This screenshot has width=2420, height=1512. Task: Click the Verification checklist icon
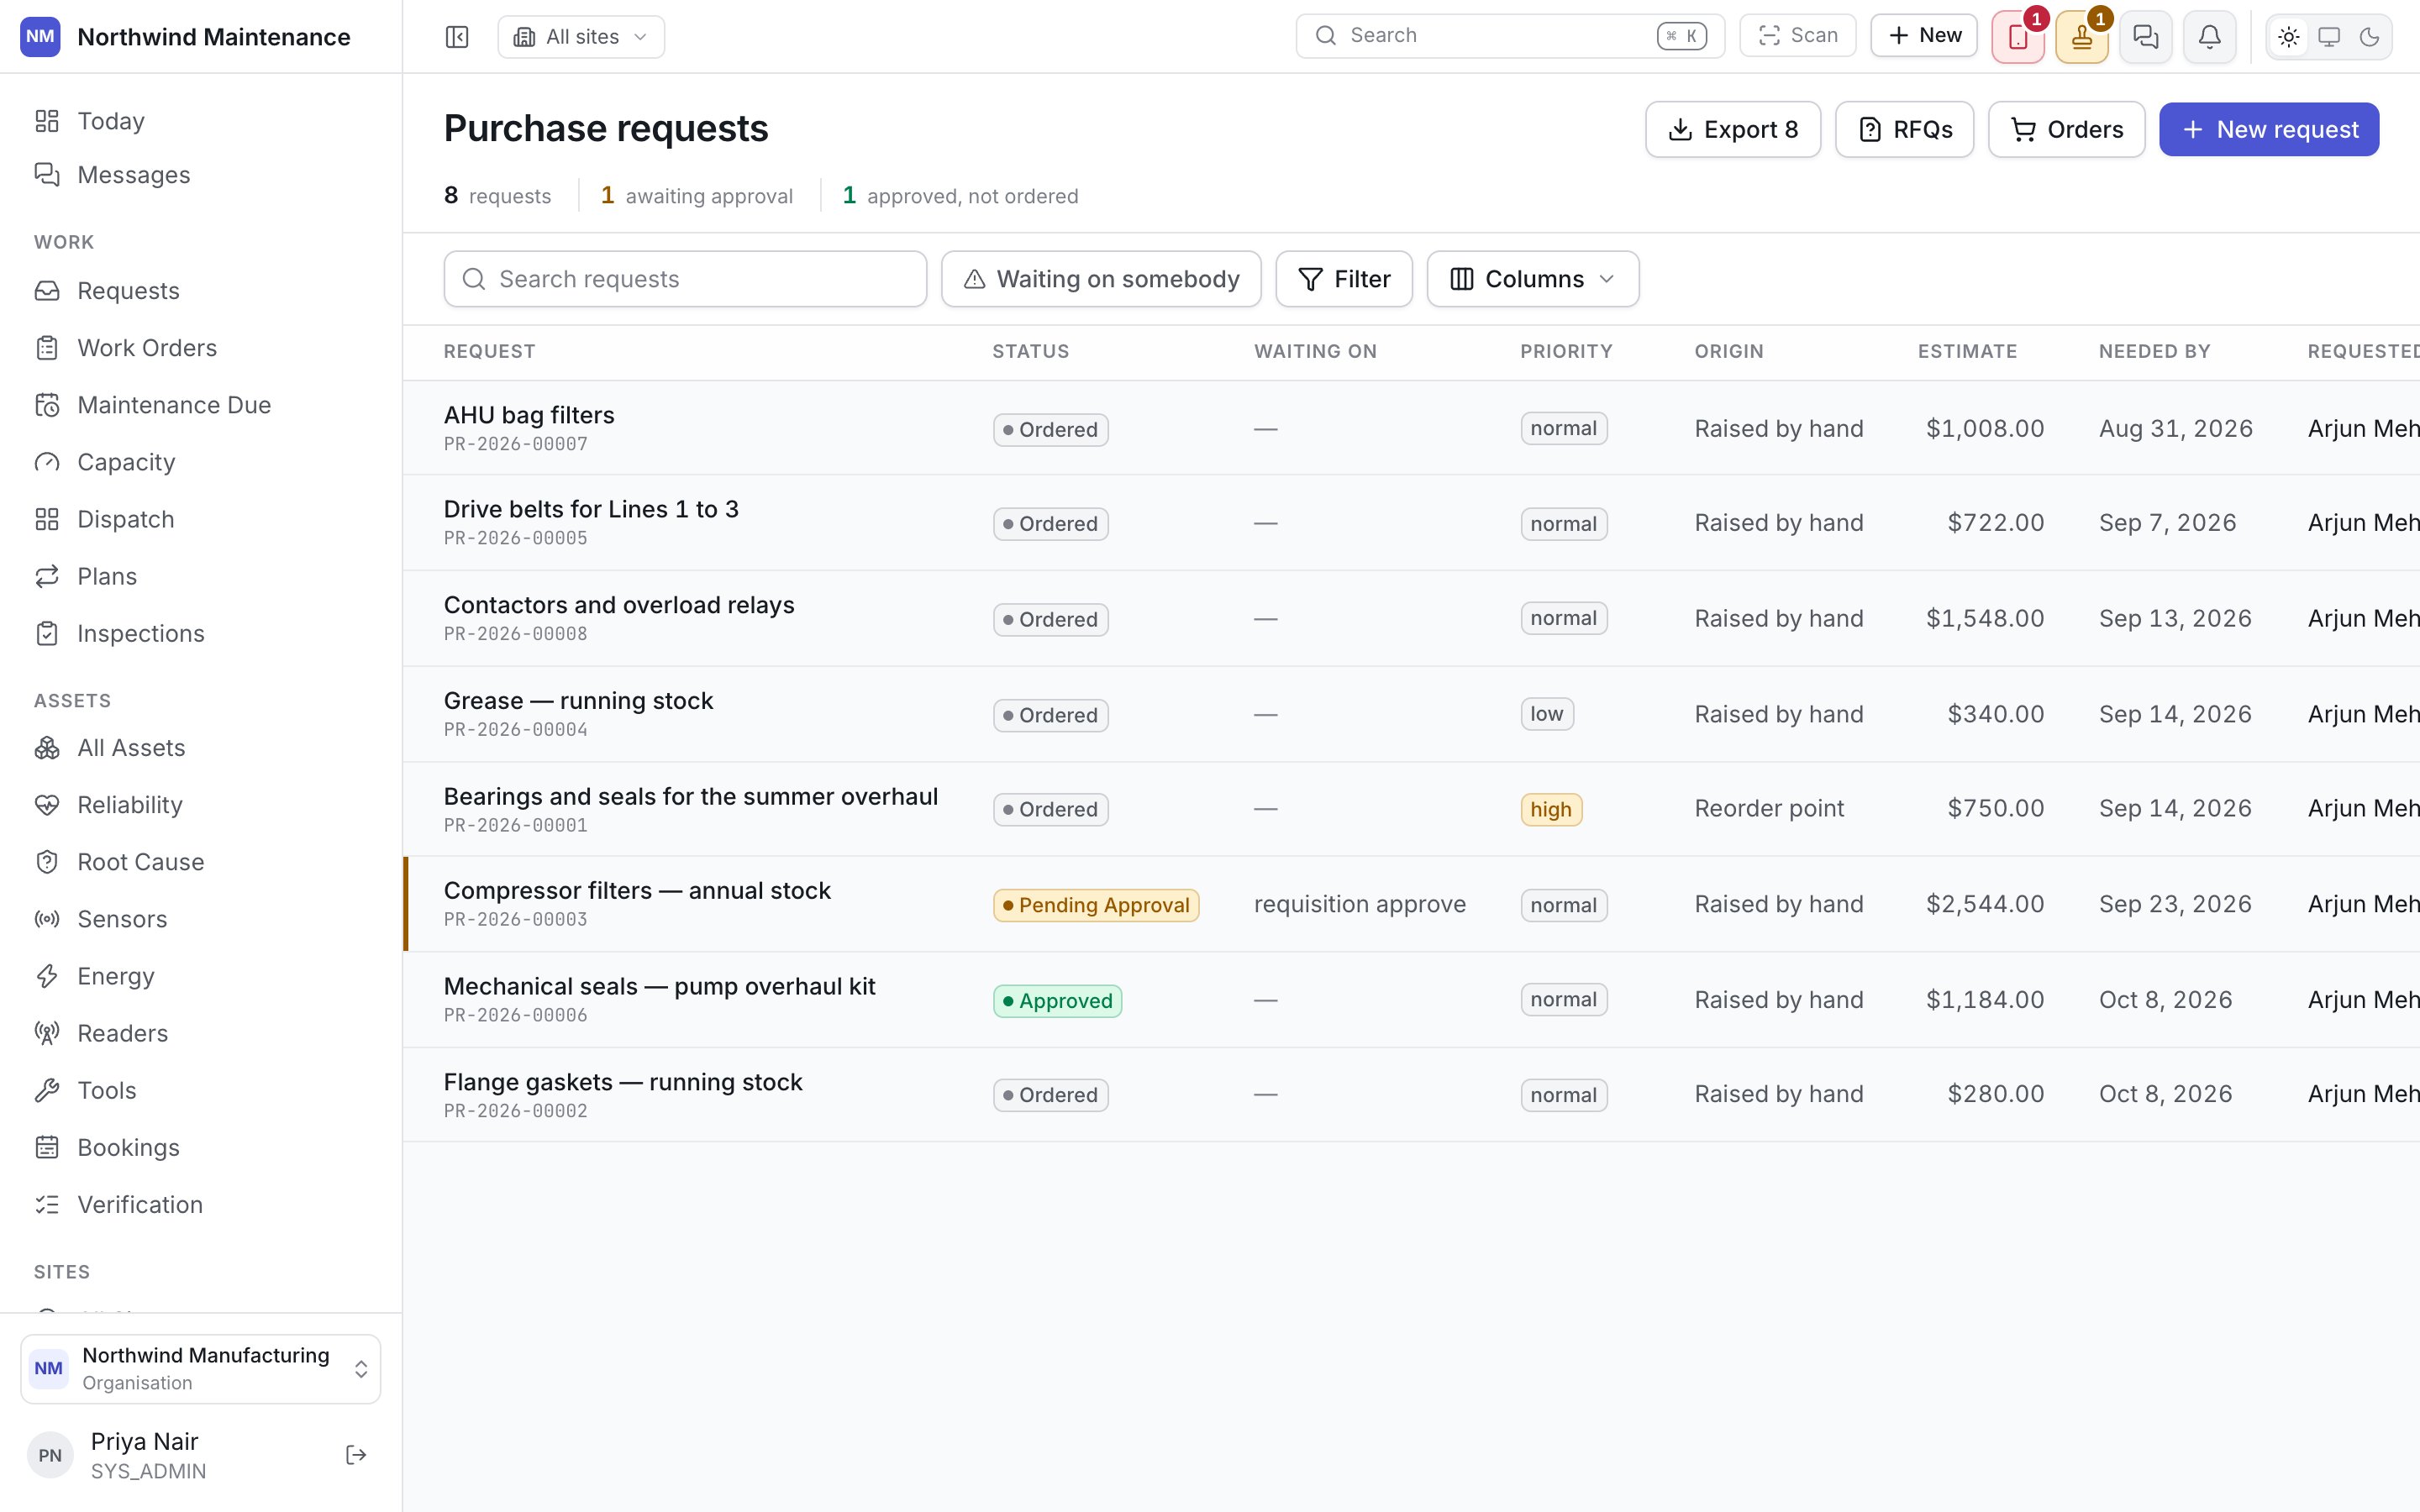coord(47,1204)
